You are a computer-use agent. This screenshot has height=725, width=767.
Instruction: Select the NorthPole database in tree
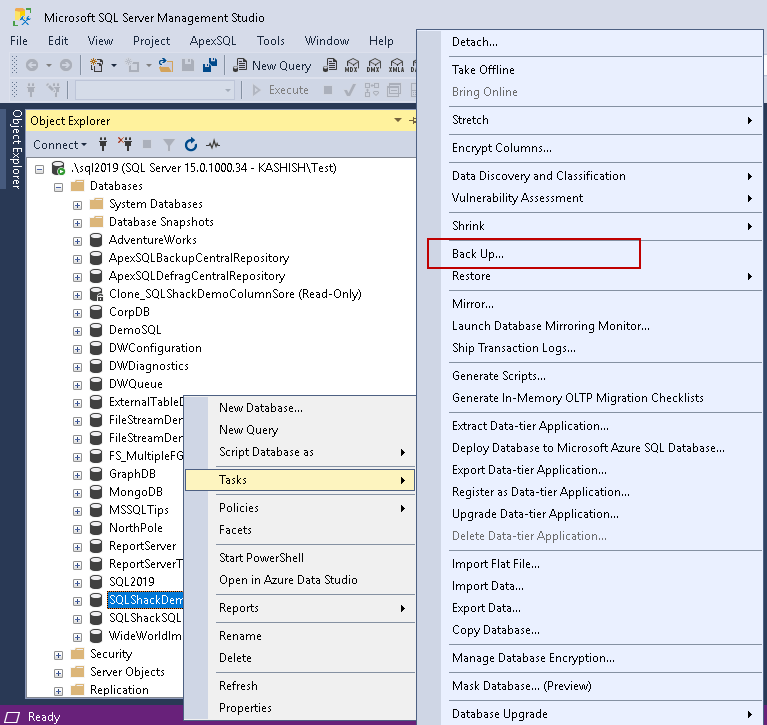pyautogui.click(x=135, y=528)
